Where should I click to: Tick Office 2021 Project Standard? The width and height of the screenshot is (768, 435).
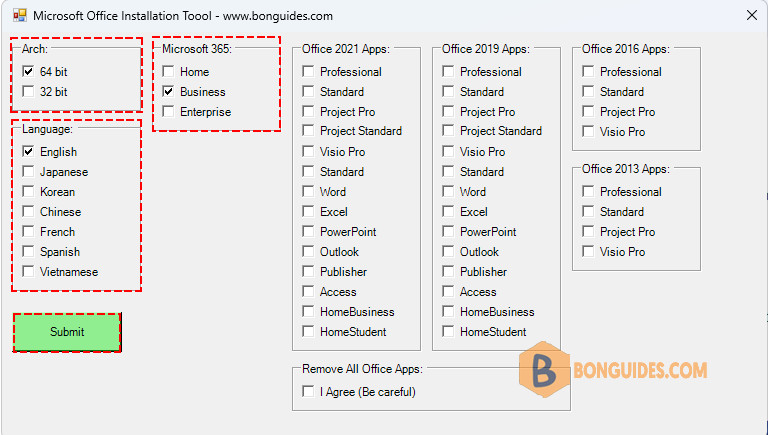coord(308,131)
